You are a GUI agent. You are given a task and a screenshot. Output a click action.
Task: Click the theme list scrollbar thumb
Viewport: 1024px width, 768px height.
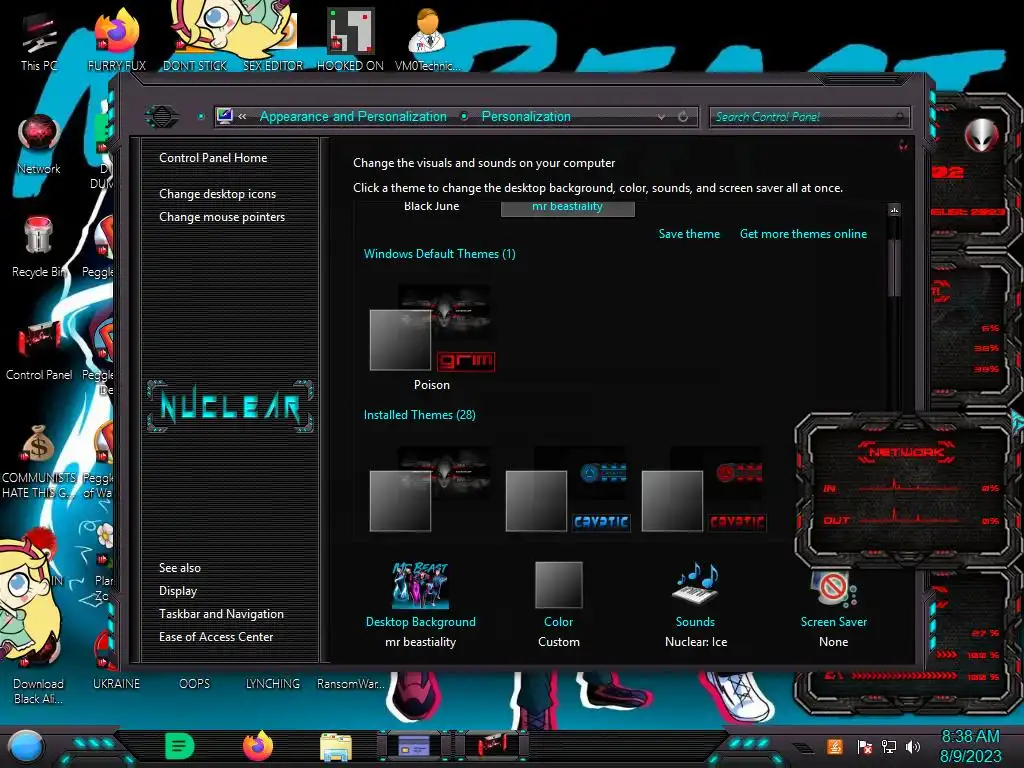click(x=895, y=268)
